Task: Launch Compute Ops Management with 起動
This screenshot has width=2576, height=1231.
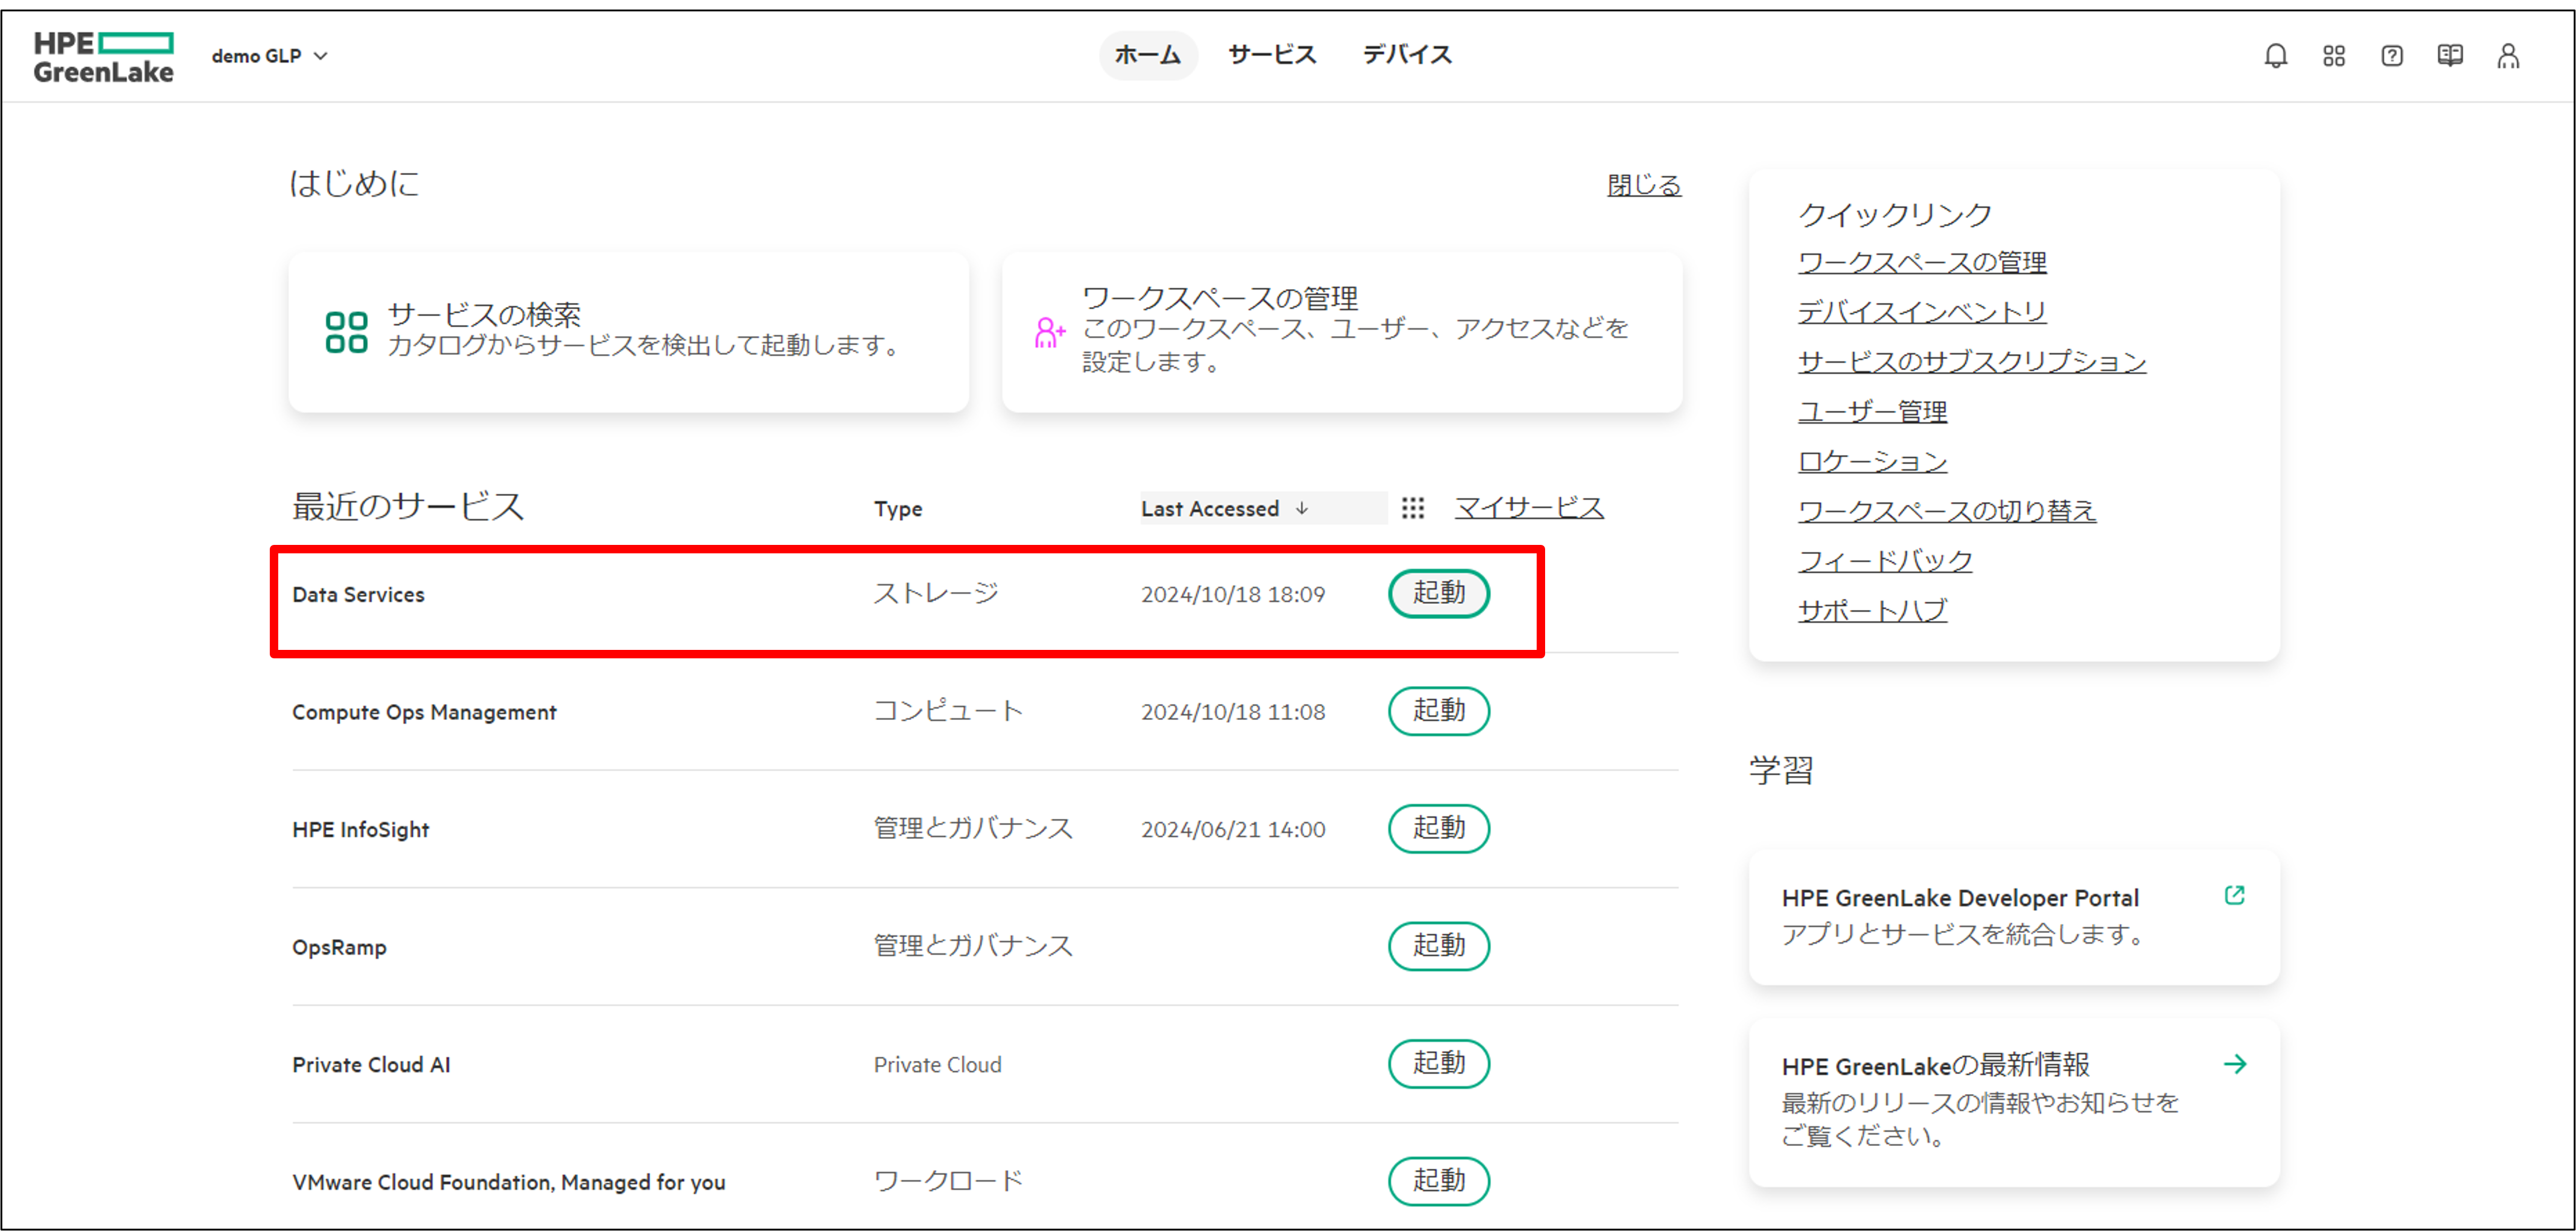Action: tap(1438, 710)
